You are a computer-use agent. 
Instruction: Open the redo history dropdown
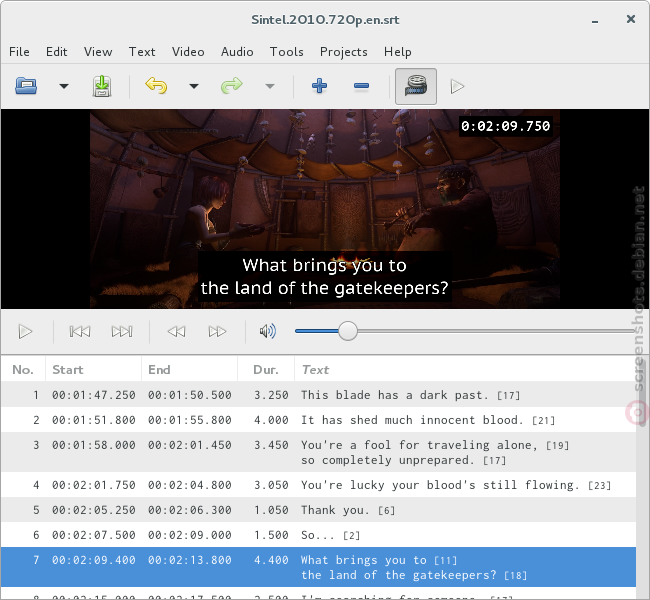270,86
